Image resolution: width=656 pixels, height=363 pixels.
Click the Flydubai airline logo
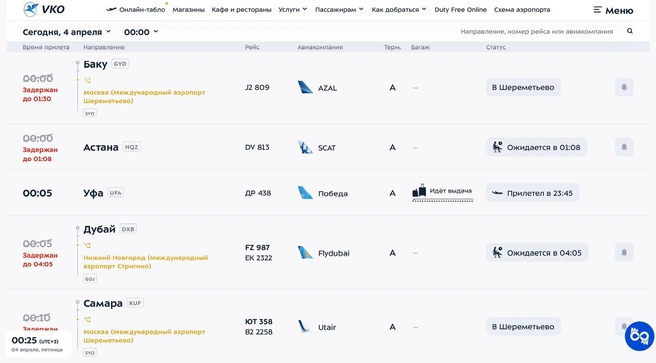point(305,253)
